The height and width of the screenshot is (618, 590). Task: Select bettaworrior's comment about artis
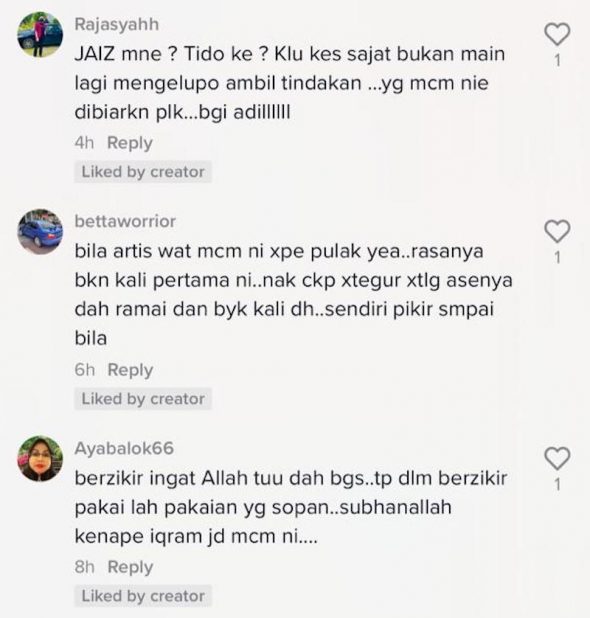tap(294, 294)
